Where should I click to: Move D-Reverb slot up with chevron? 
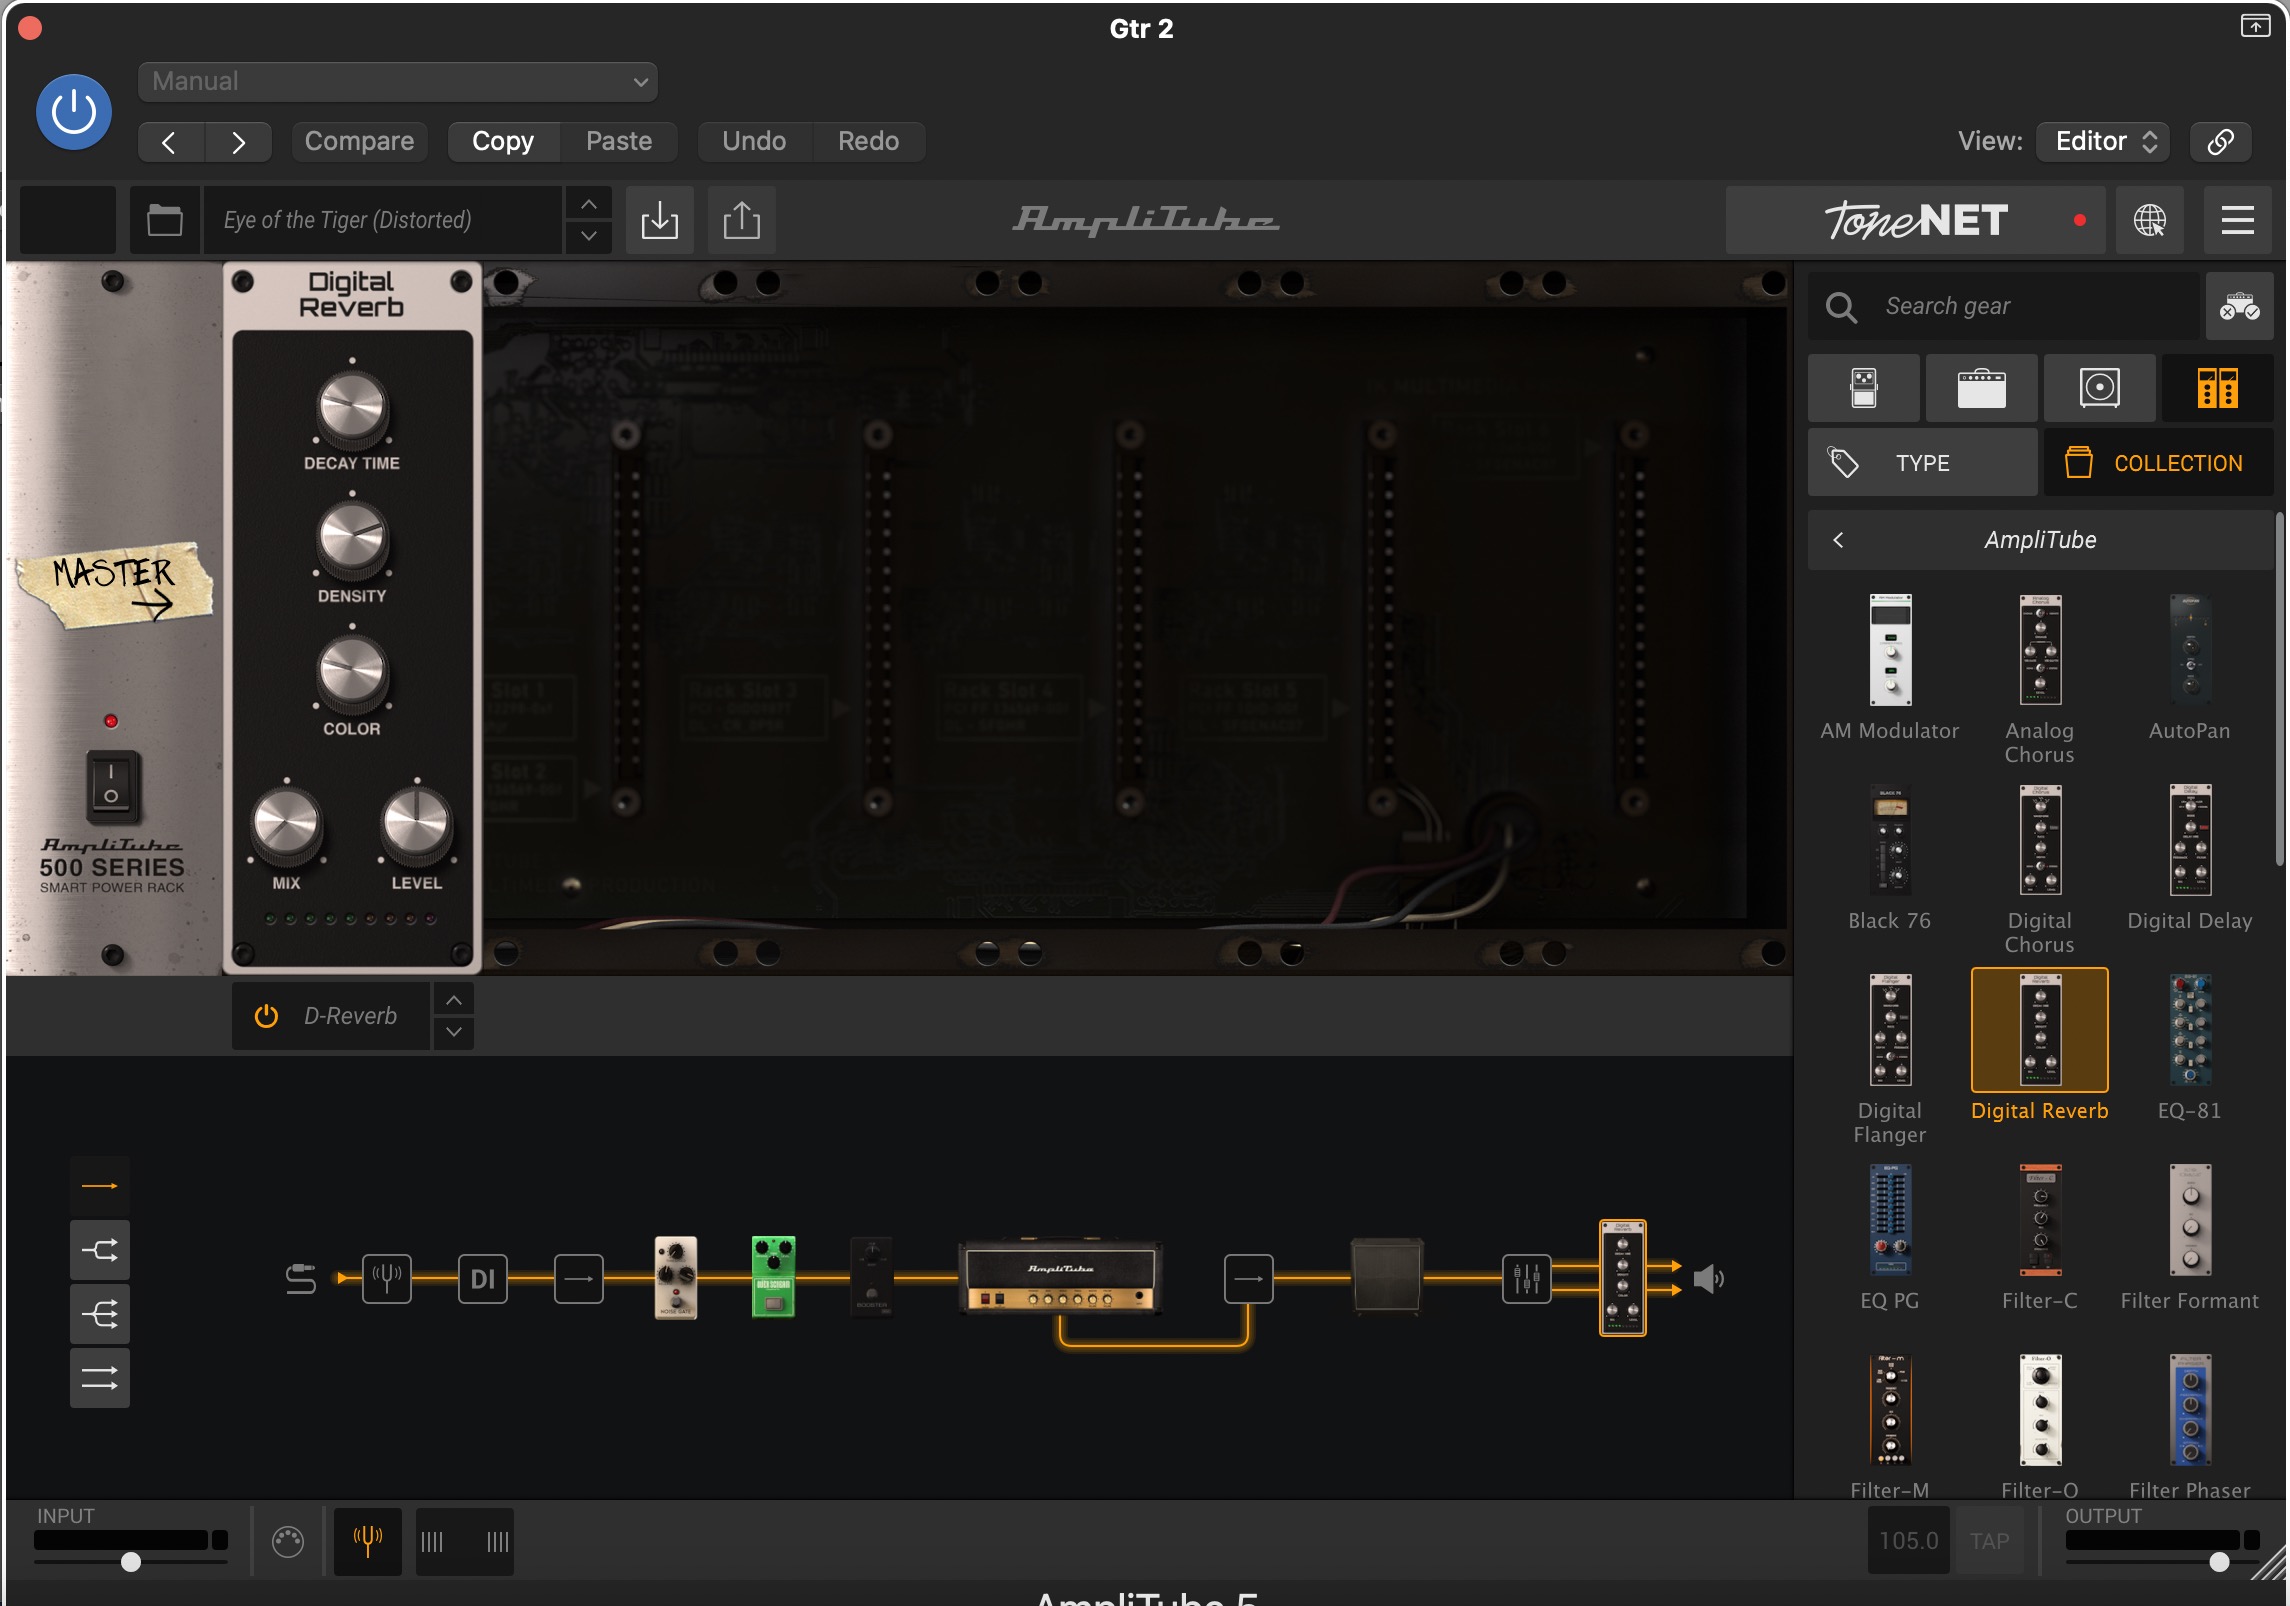[454, 1000]
